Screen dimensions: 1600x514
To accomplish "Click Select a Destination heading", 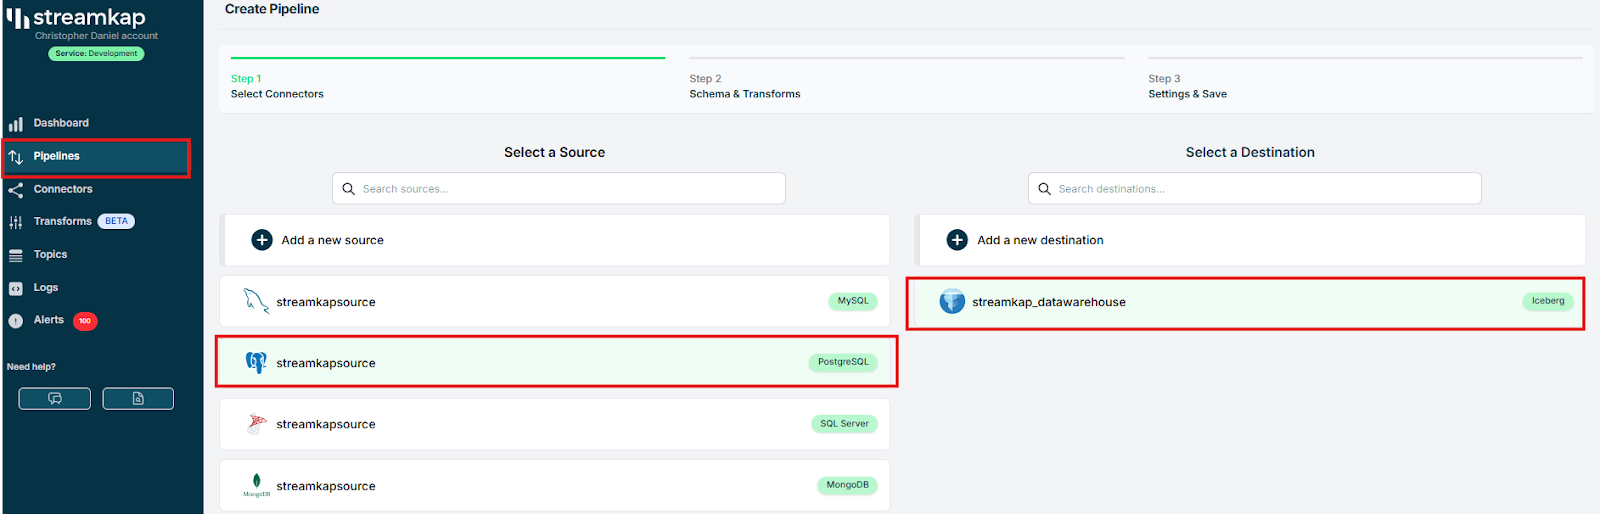I will (1250, 152).
